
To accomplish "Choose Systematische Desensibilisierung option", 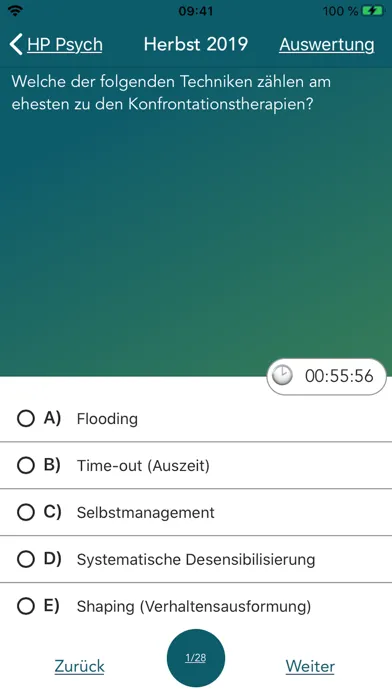I will pos(196,559).
